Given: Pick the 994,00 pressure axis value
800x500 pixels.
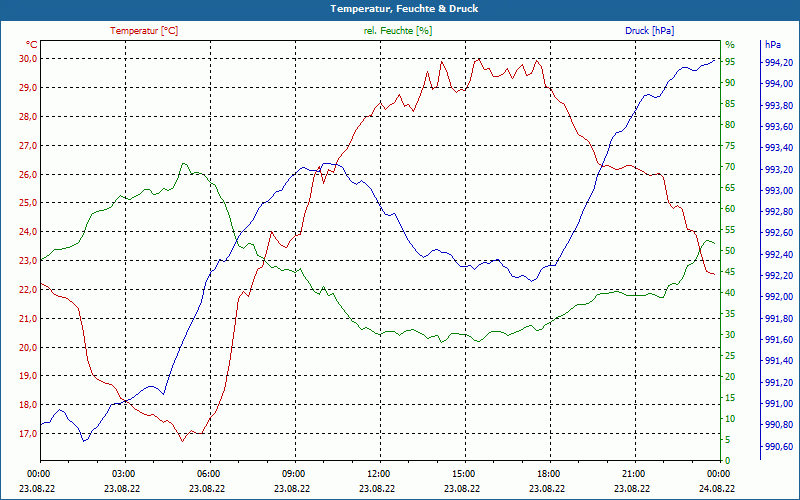Looking at the screenshot, I should coord(780,84).
